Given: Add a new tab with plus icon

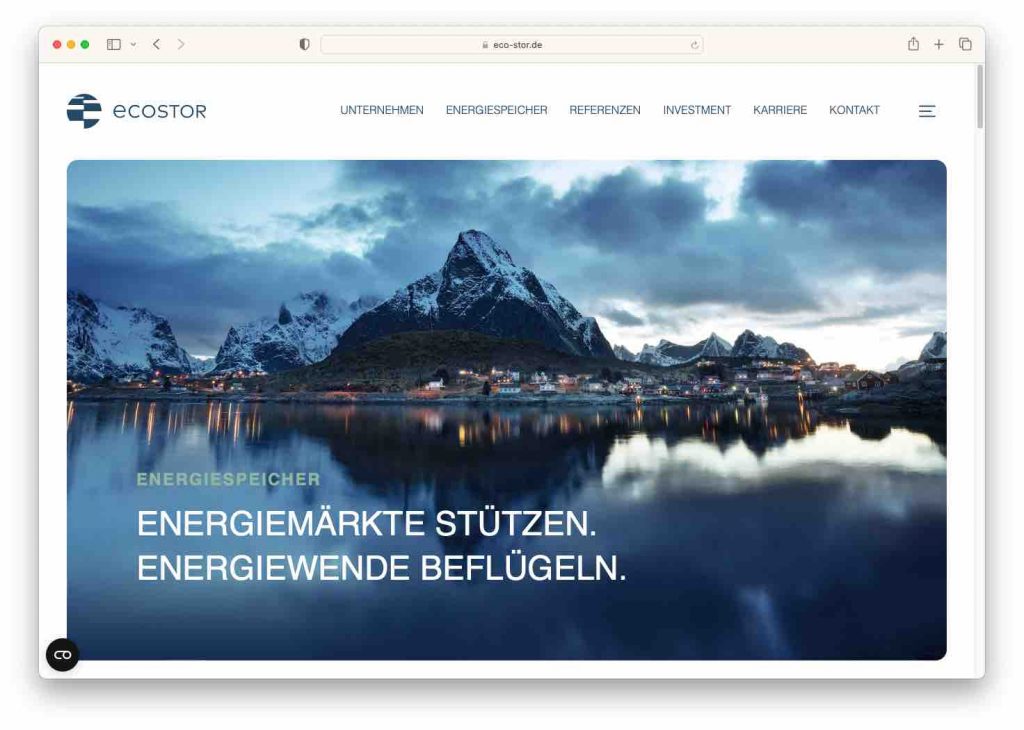Looking at the screenshot, I should tap(938, 44).
